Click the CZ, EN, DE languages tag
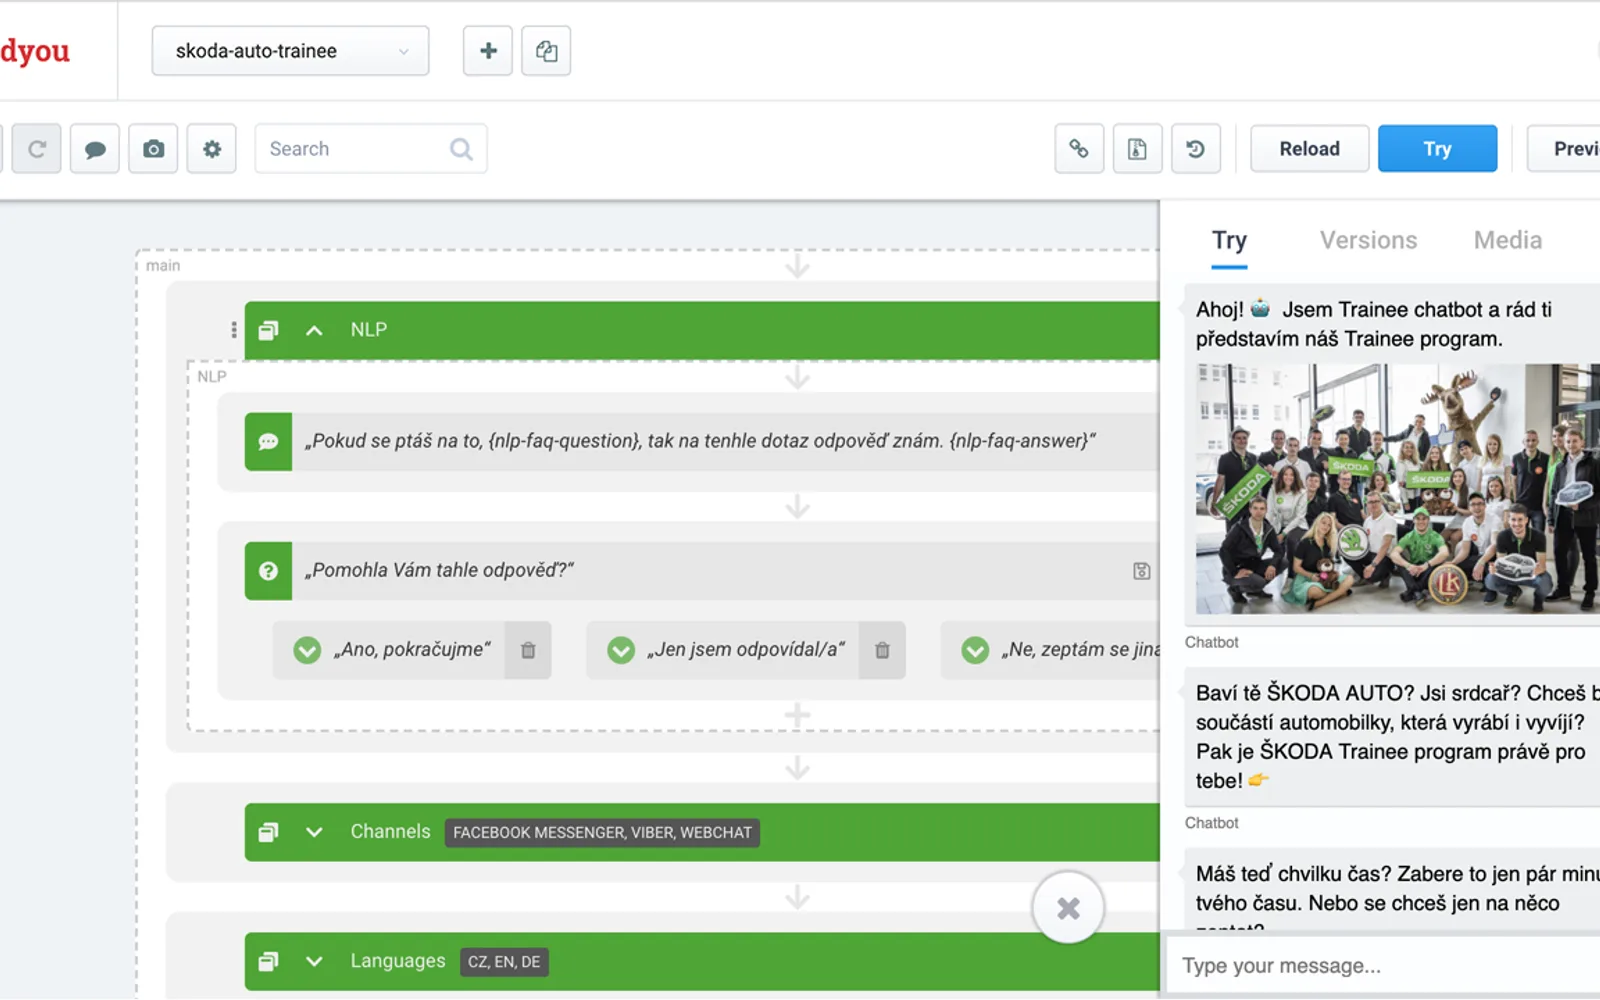 [504, 961]
